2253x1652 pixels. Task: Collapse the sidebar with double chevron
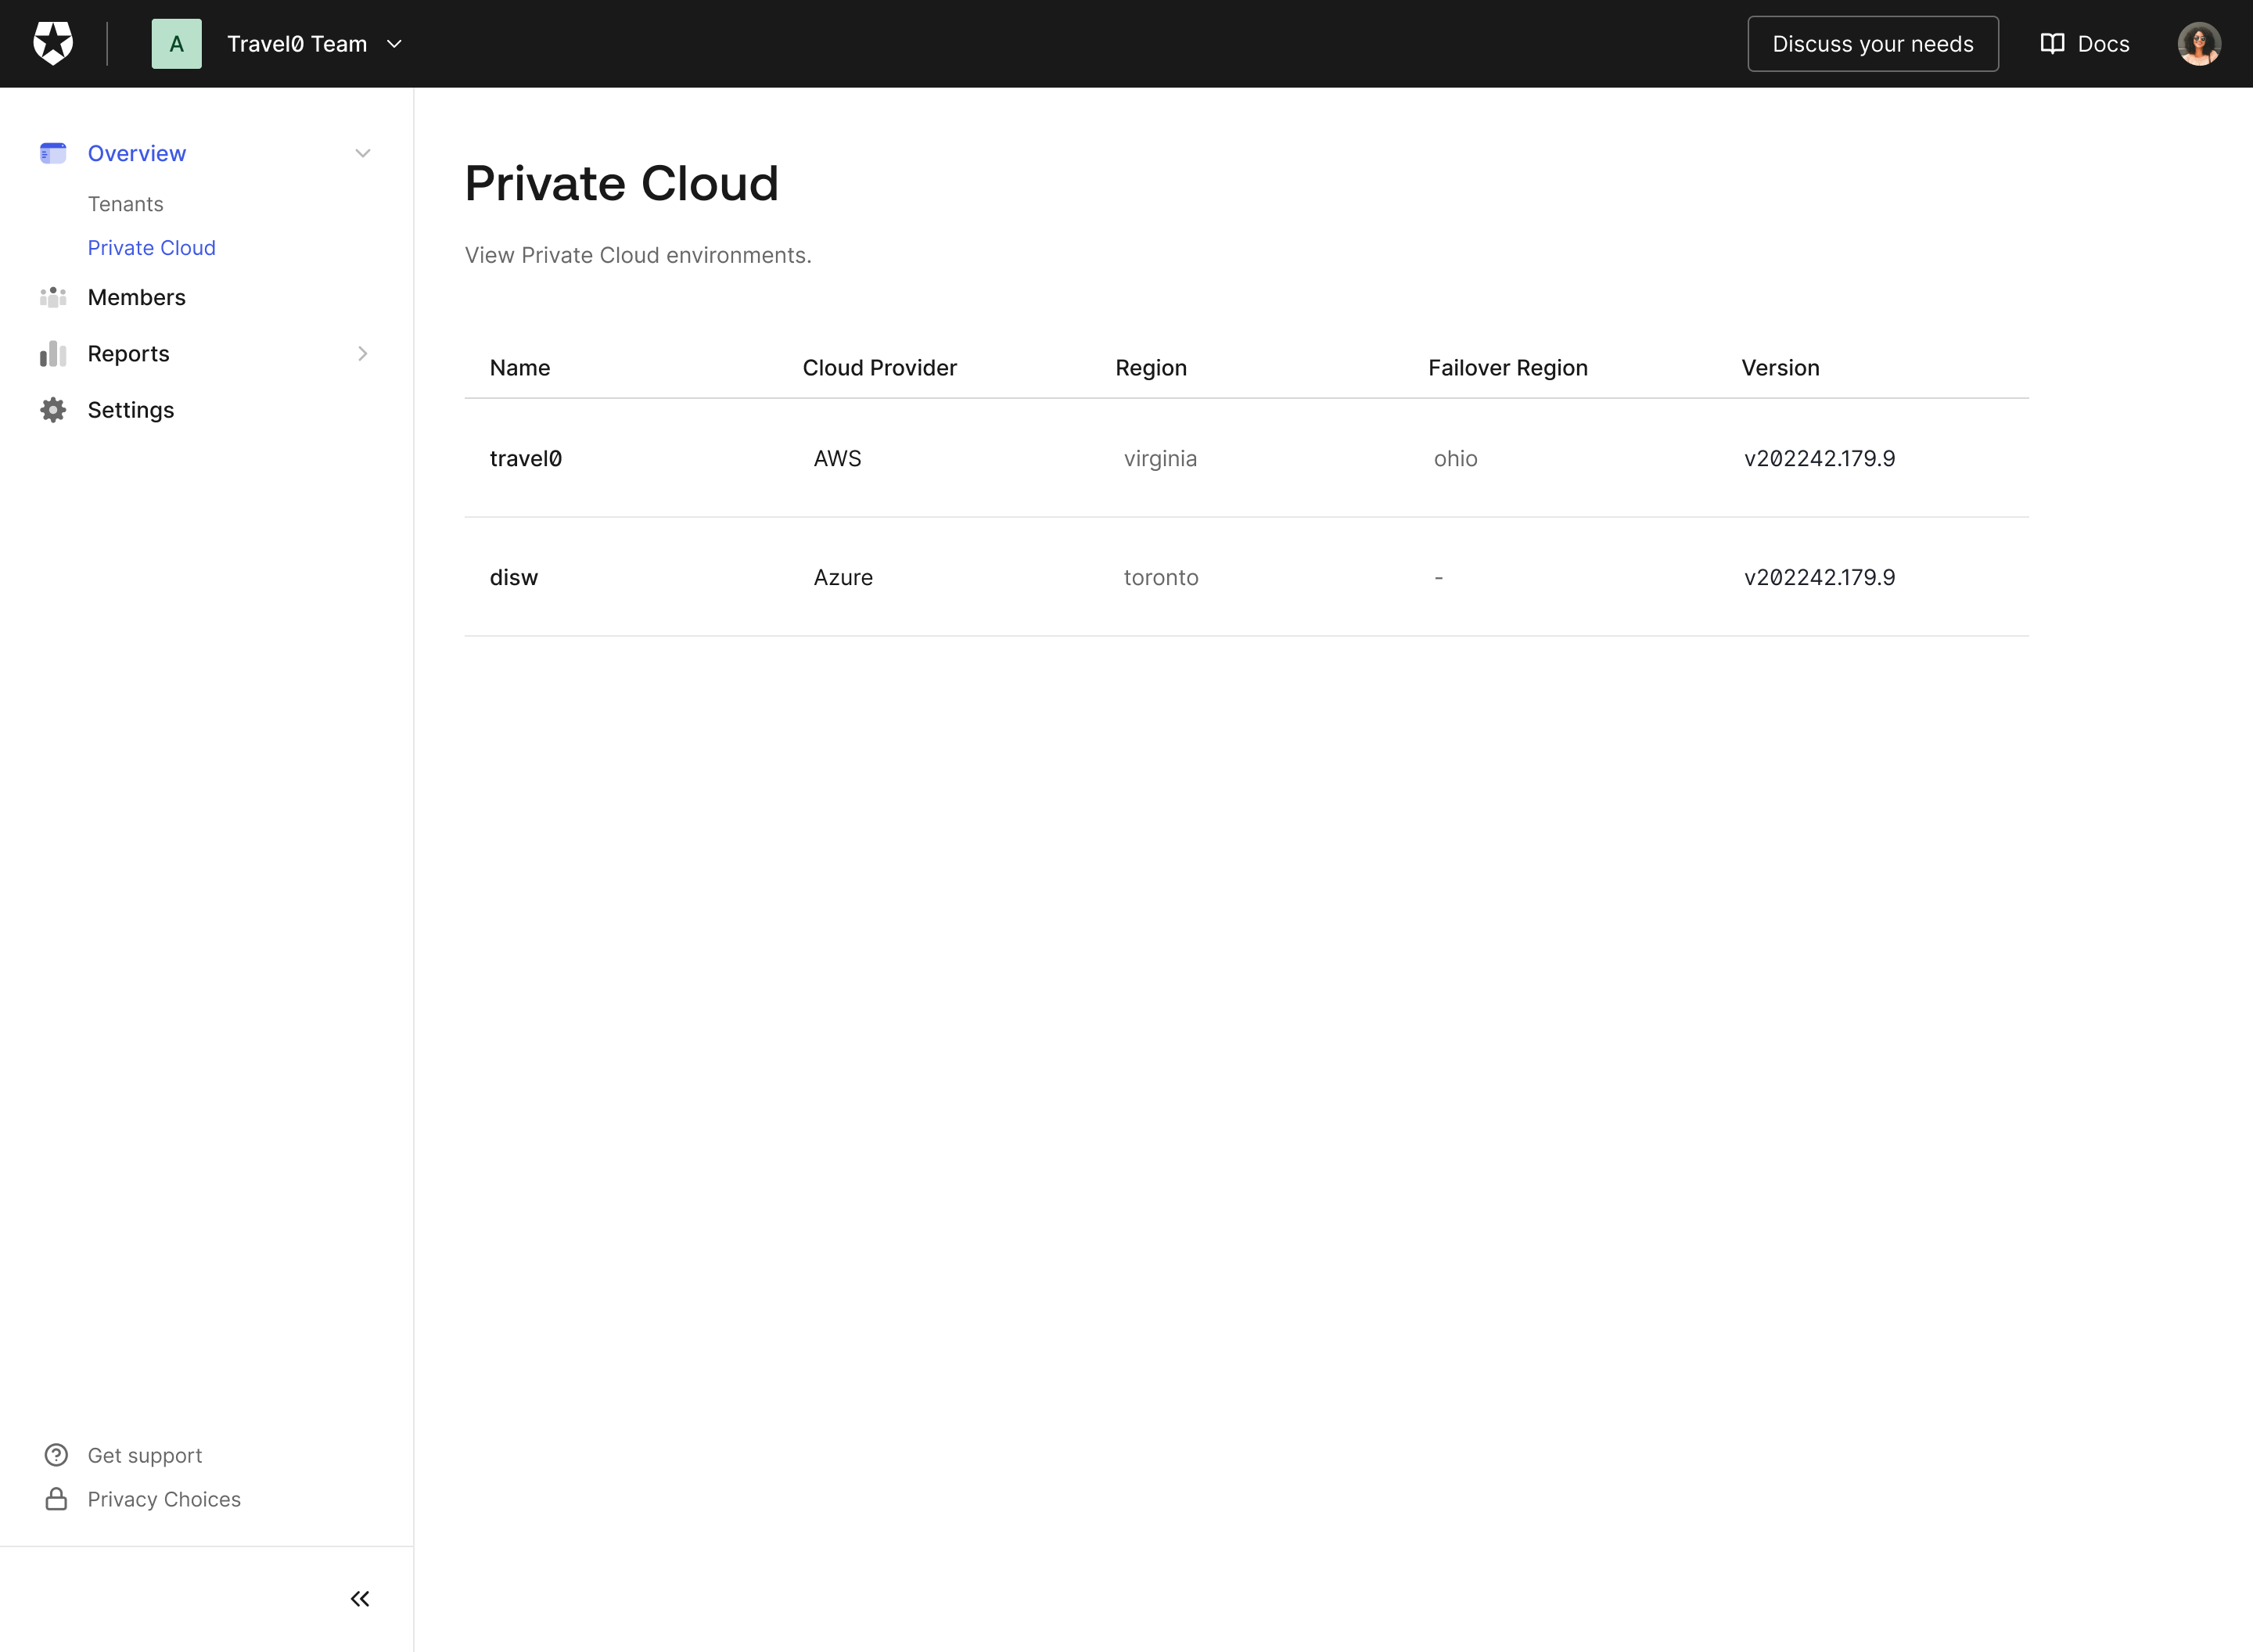point(360,1599)
